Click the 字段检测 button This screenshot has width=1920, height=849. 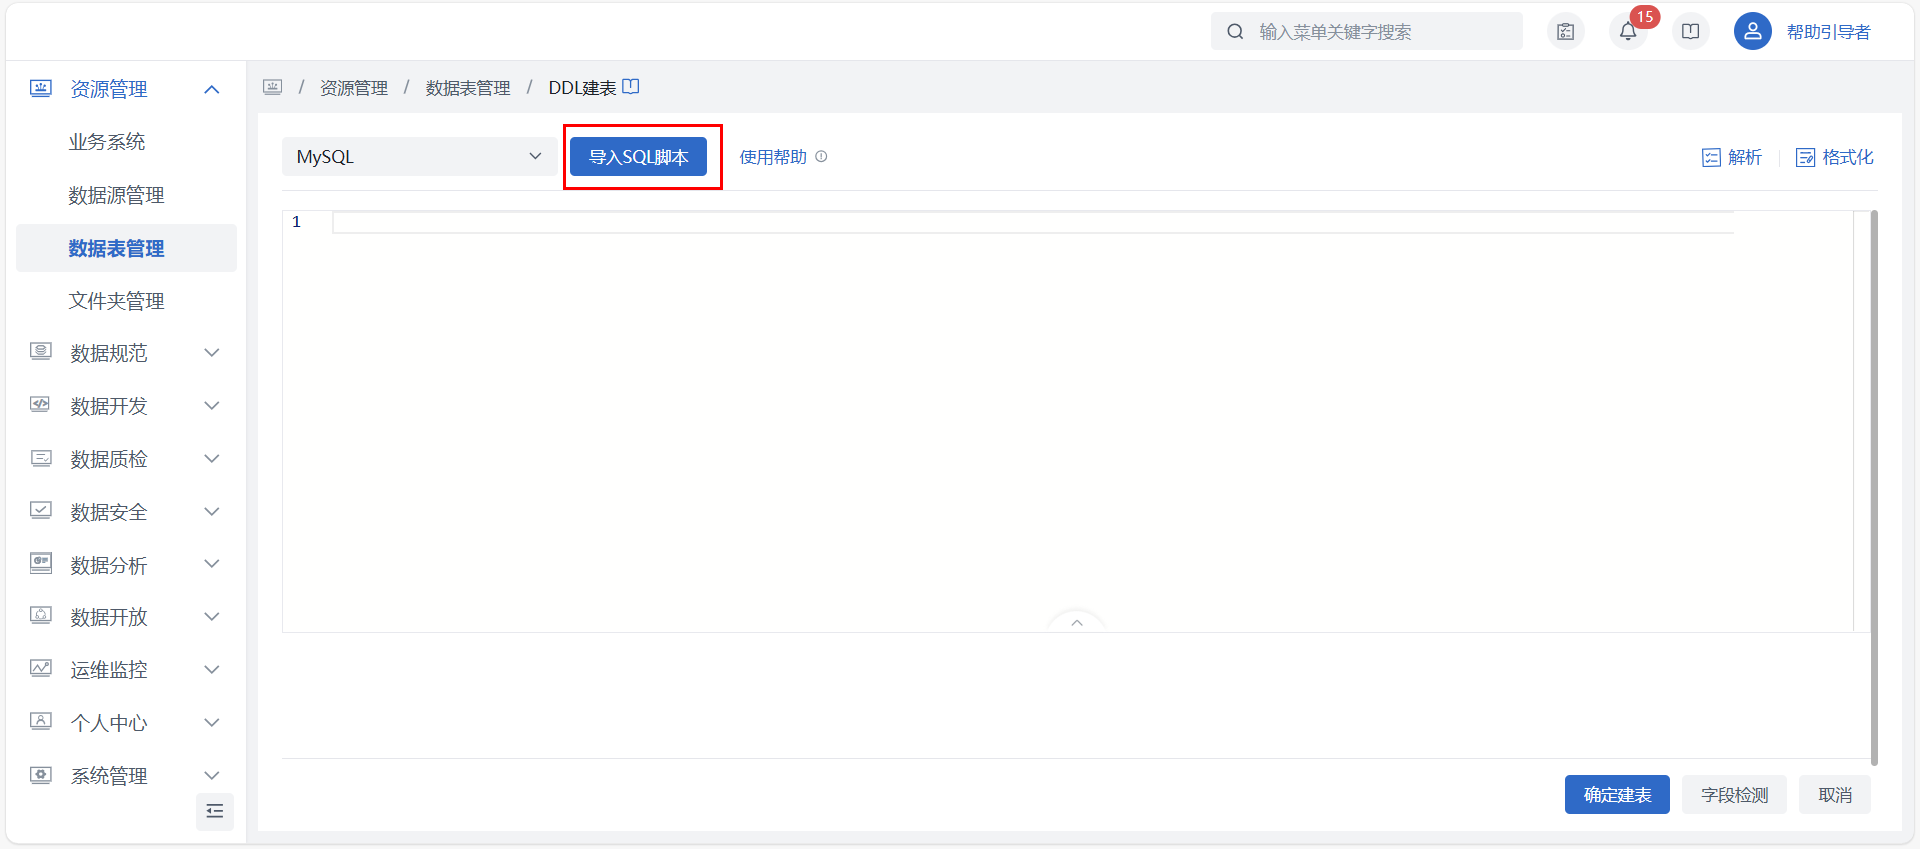[1734, 795]
